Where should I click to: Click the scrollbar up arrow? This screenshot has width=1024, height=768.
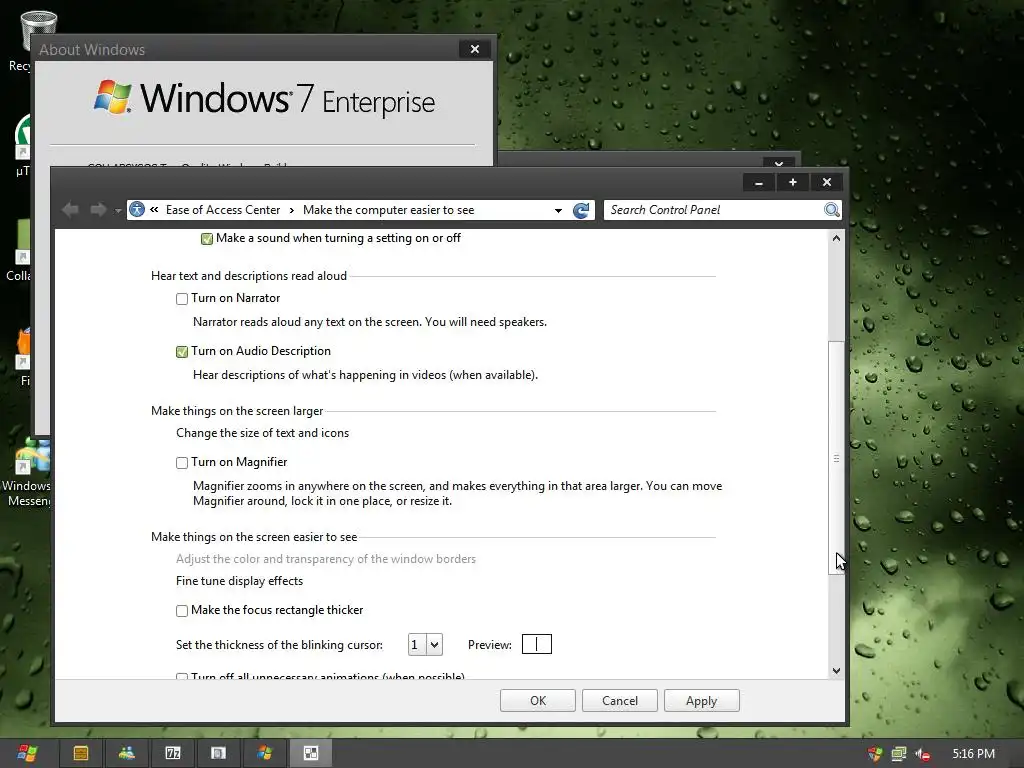point(836,238)
